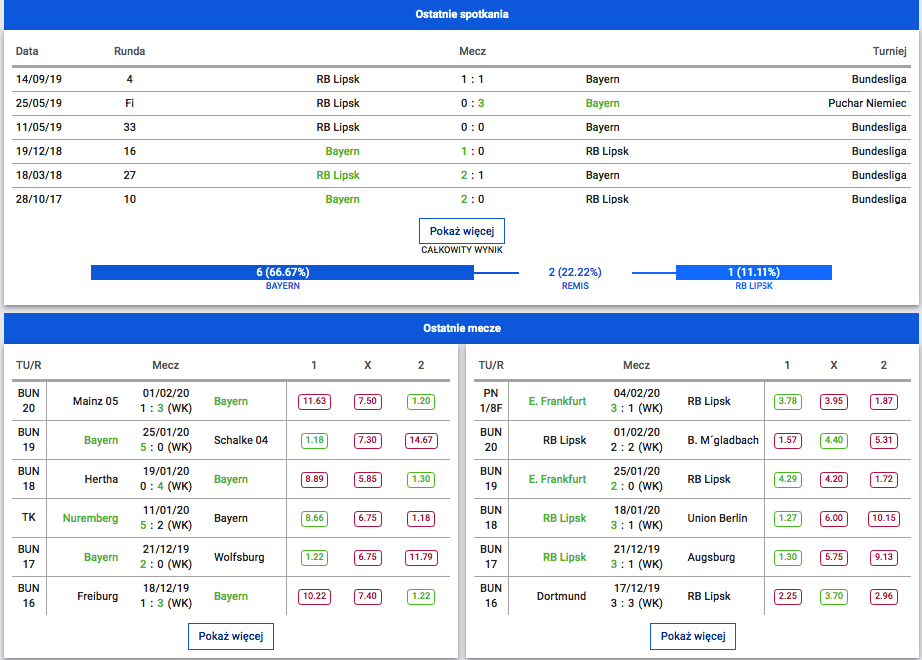
Task: Click Pokaż więcej below the Bayern recent matches
Action: (x=230, y=636)
